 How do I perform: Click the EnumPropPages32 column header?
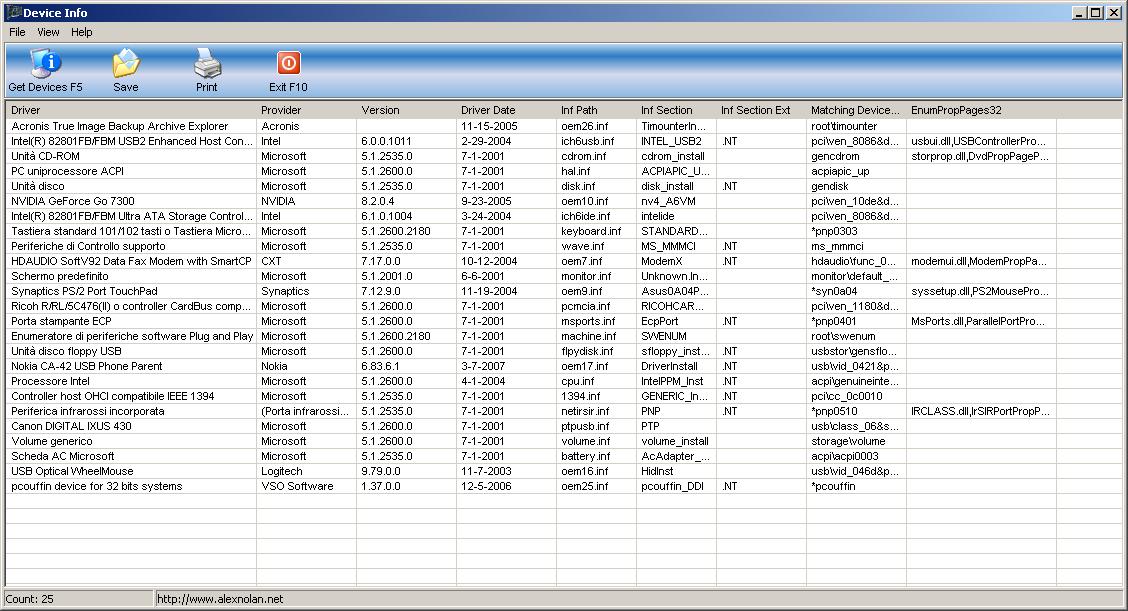(981, 110)
